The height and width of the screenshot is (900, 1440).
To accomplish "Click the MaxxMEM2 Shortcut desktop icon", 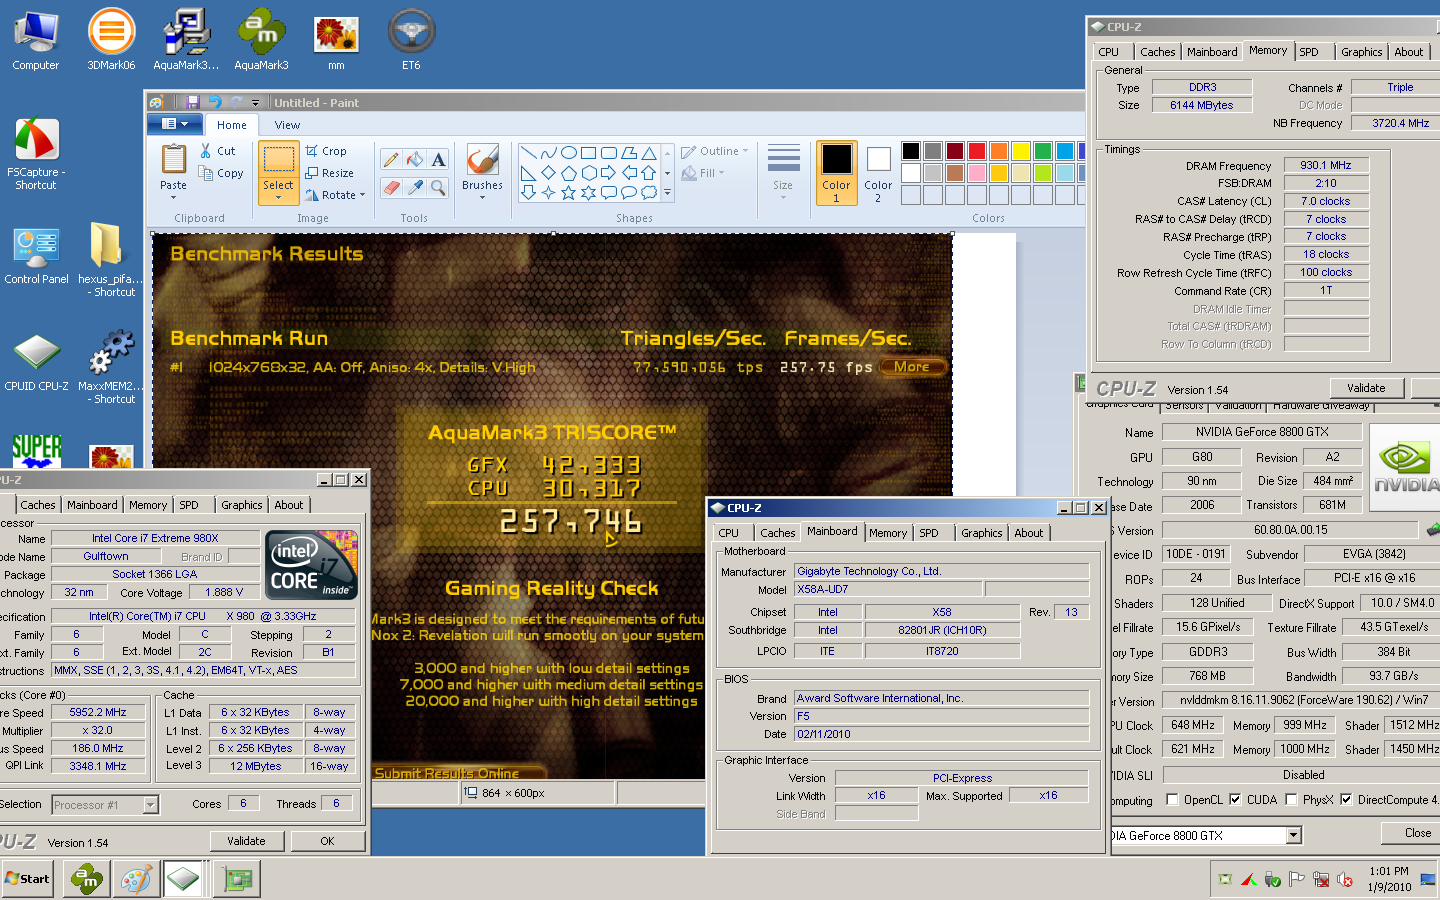I will tap(110, 367).
